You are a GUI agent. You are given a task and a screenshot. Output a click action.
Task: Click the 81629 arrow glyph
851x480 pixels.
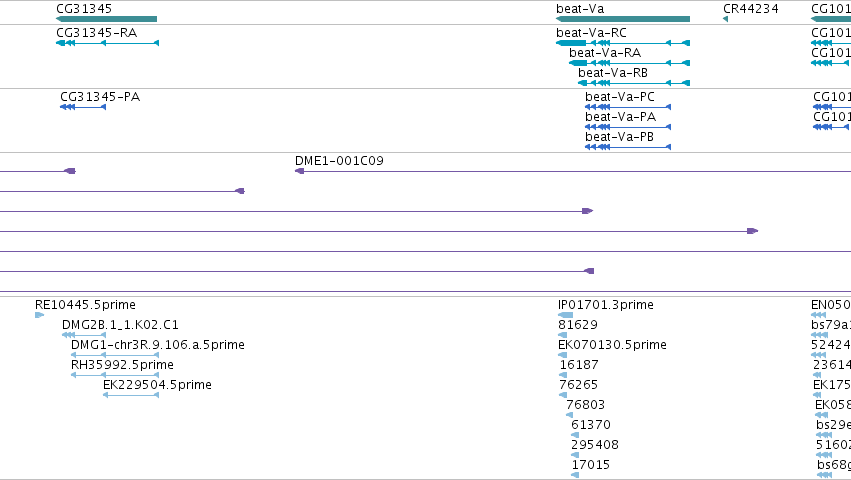tap(562, 335)
